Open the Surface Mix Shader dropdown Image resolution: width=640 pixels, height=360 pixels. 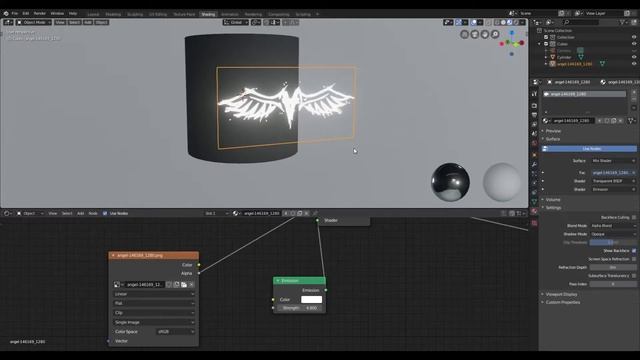point(613,161)
